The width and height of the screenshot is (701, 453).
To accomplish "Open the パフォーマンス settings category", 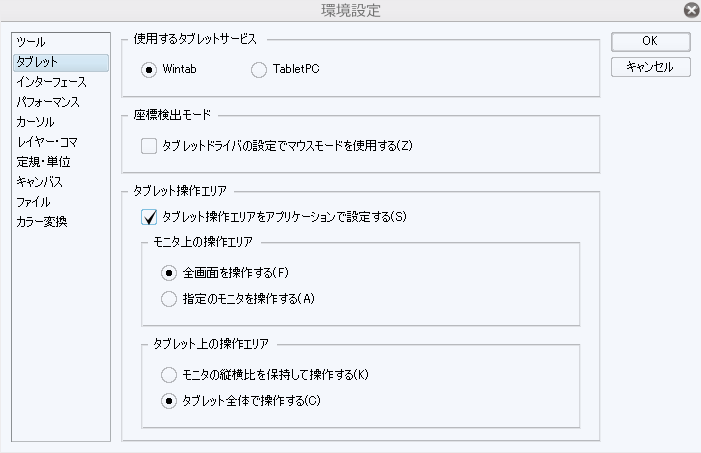I will pyautogui.click(x=48, y=102).
